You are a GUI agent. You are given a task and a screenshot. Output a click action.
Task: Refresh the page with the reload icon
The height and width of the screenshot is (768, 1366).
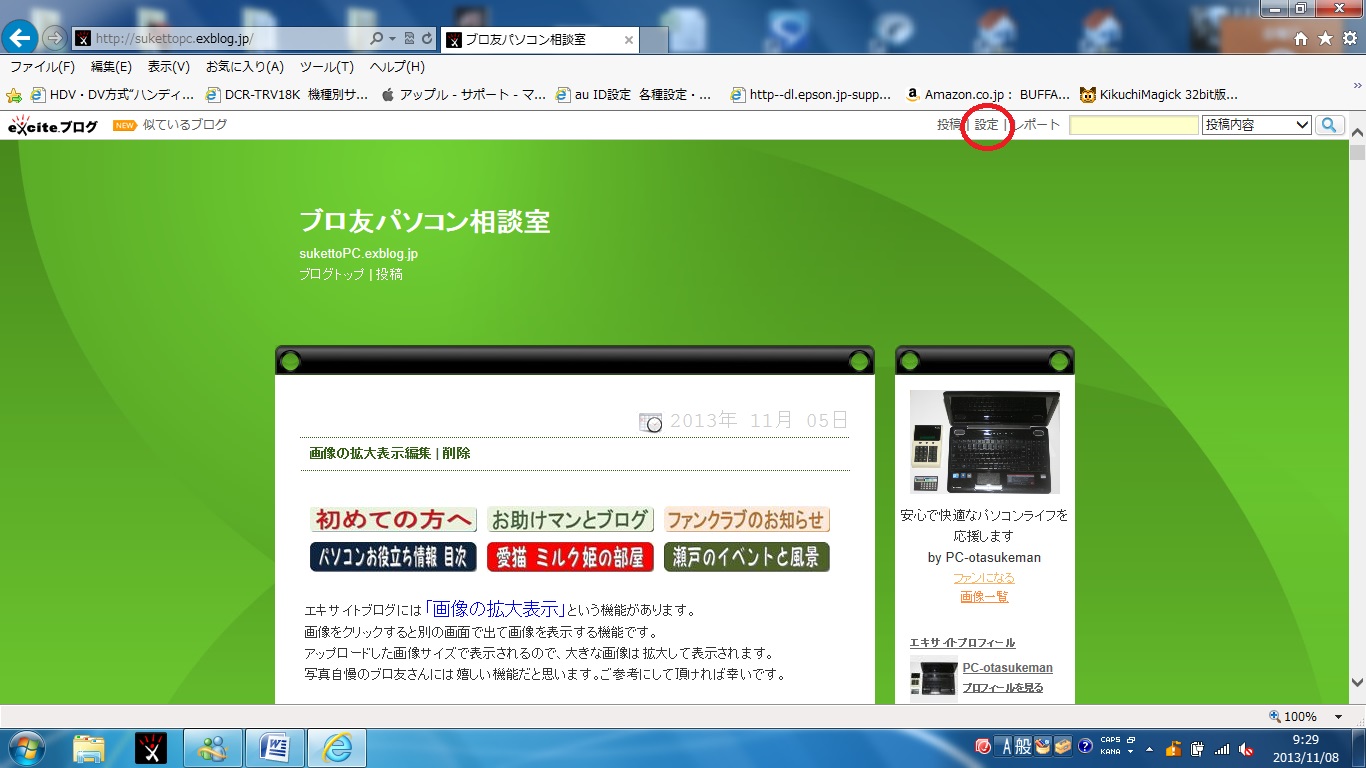(427, 39)
